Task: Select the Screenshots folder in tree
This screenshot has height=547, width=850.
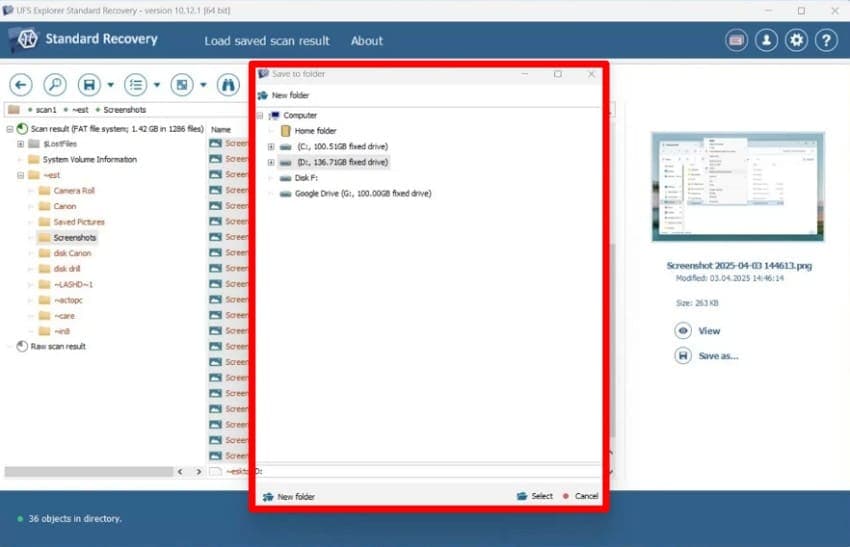Action: 74,237
